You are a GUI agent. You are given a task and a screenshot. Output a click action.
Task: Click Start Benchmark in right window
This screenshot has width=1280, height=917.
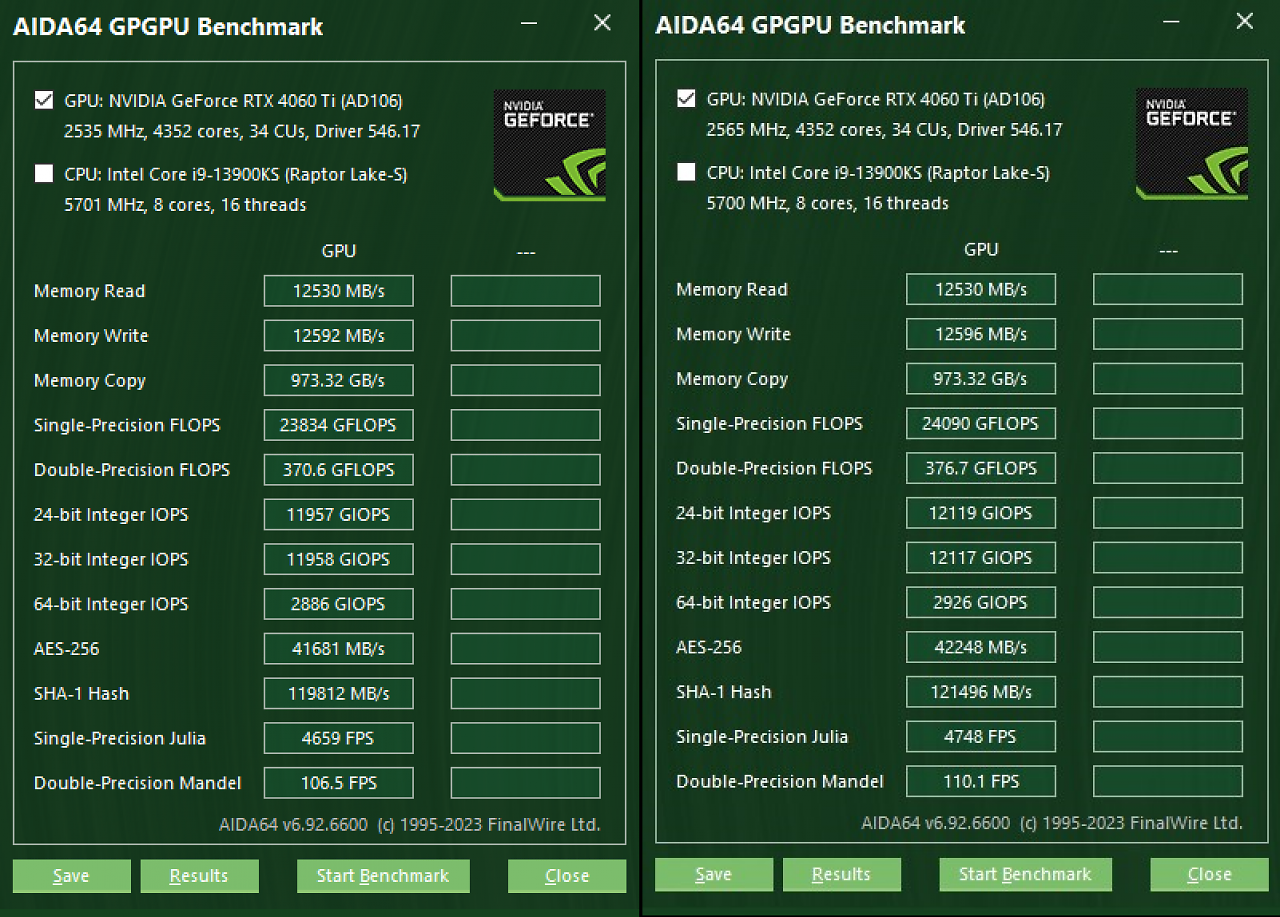pyautogui.click(x=1025, y=874)
